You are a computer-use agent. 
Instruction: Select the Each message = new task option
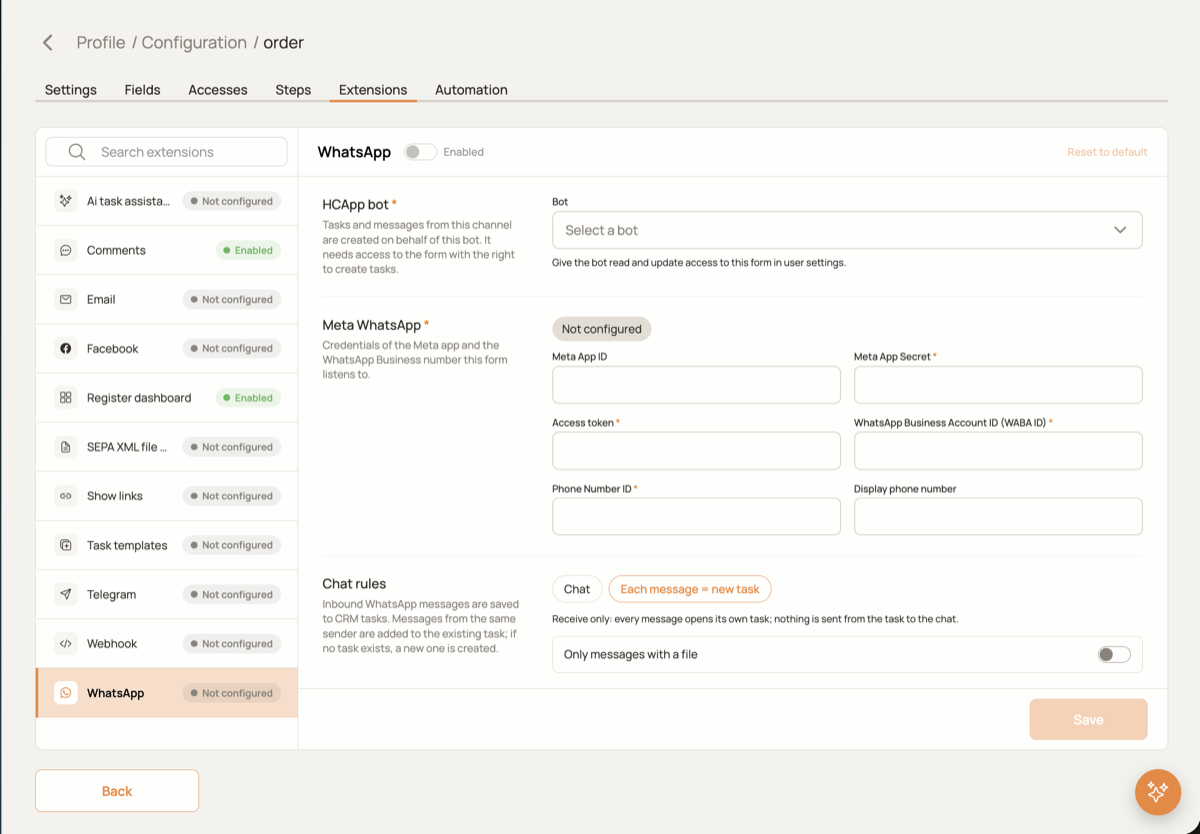pos(690,589)
